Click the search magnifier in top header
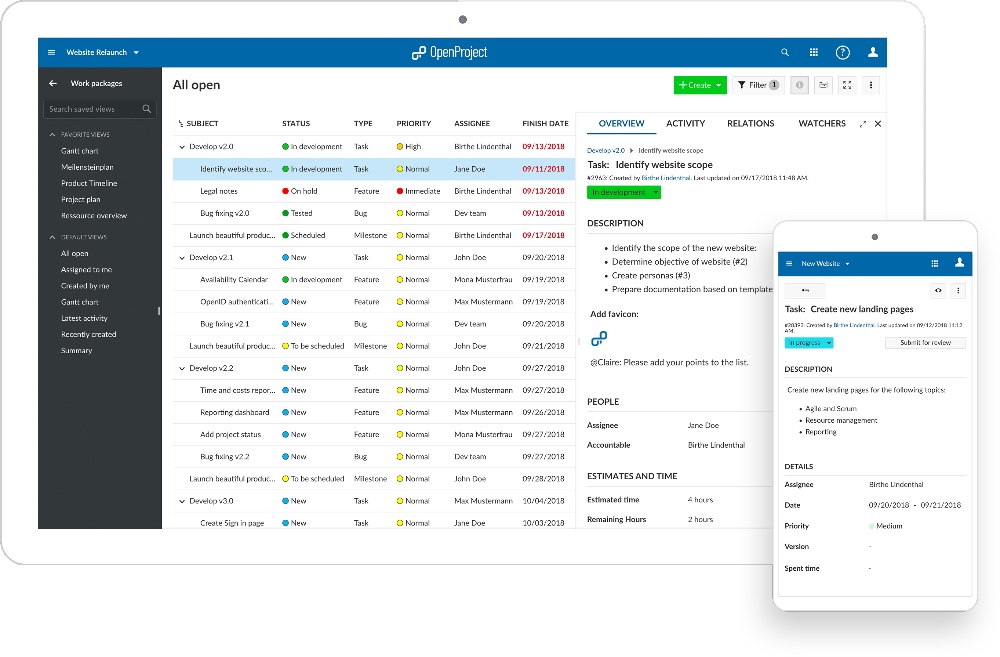Screen dimensions: 1000x657 [784, 52]
